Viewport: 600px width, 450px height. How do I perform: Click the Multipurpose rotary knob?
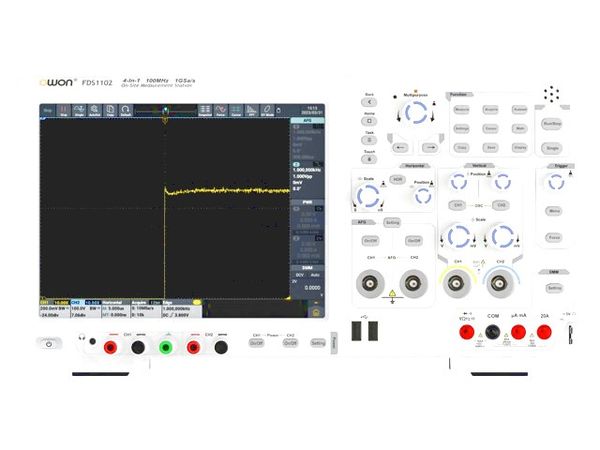click(416, 112)
